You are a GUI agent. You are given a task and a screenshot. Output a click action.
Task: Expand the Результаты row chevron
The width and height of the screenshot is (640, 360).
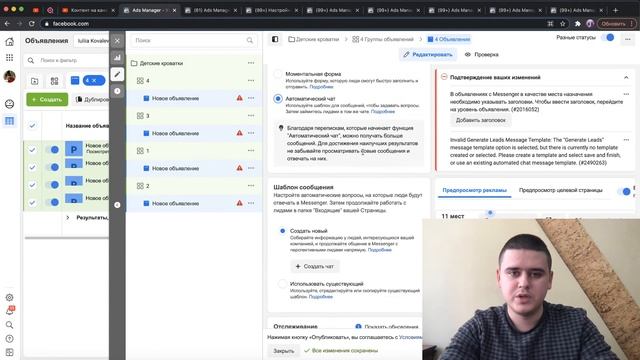click(68, 218)
